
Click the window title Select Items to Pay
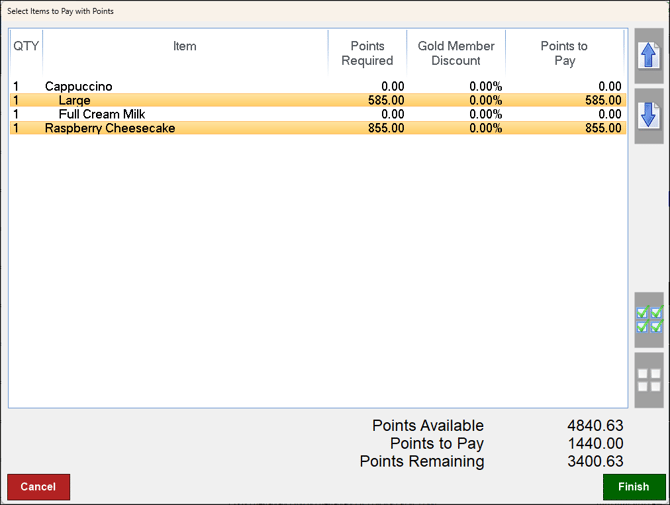click(60, 12)
